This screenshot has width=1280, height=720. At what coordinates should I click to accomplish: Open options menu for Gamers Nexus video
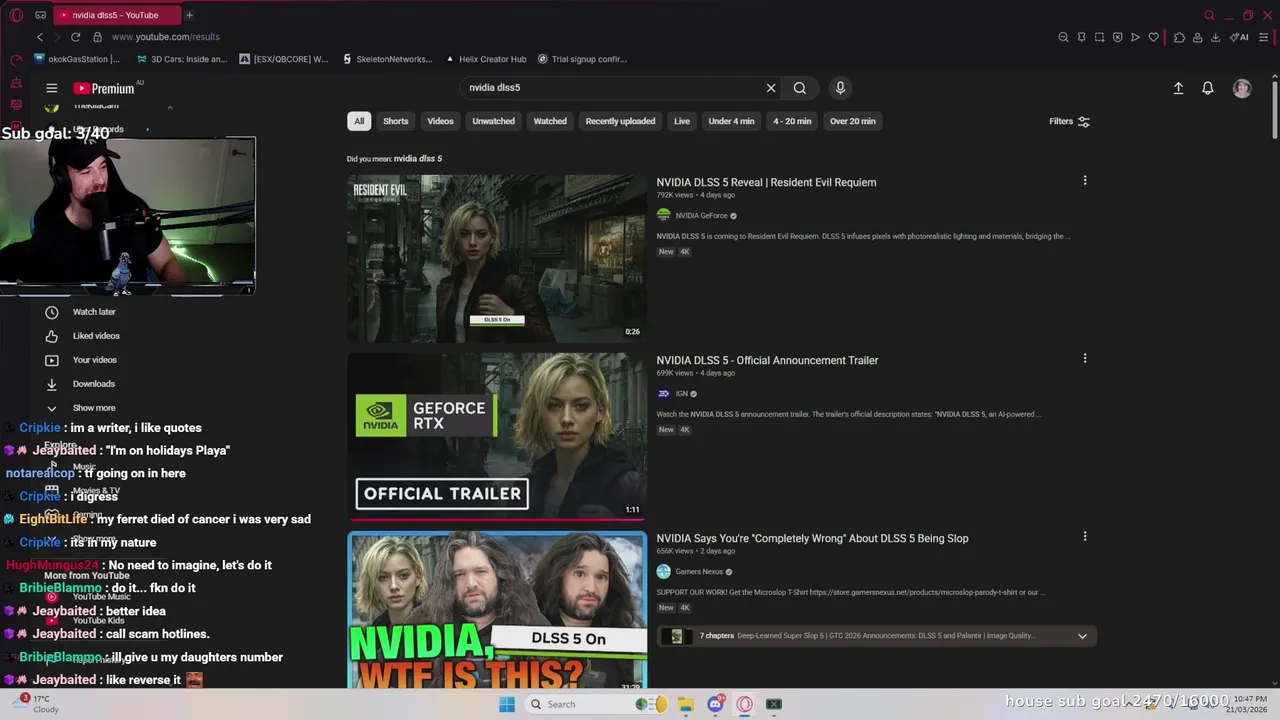click(1085, 537)
